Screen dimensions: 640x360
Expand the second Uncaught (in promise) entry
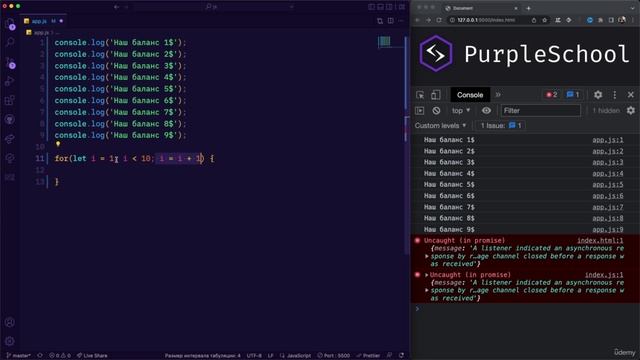click(x=427, y=275)
